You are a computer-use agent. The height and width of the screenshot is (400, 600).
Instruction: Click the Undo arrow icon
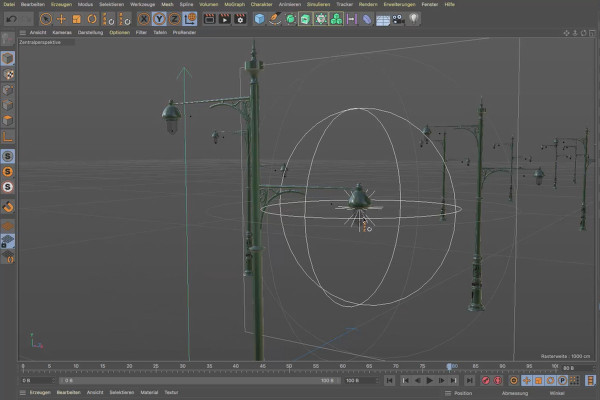tap(11, 19)
